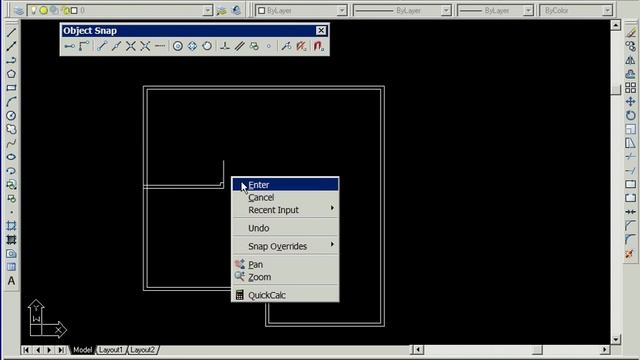640x360 pixels.
Task: Click the horizontal scrollbar thumb
Action: pos(538,350)
